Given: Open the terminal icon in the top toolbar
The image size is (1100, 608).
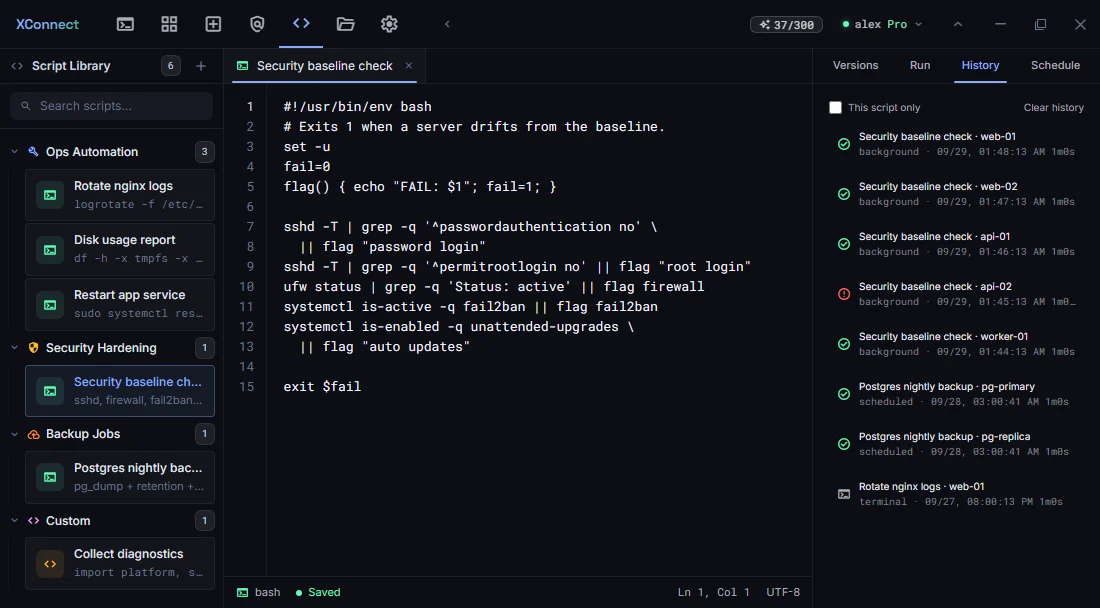Looking at the screenshot, I should (125, 24).
